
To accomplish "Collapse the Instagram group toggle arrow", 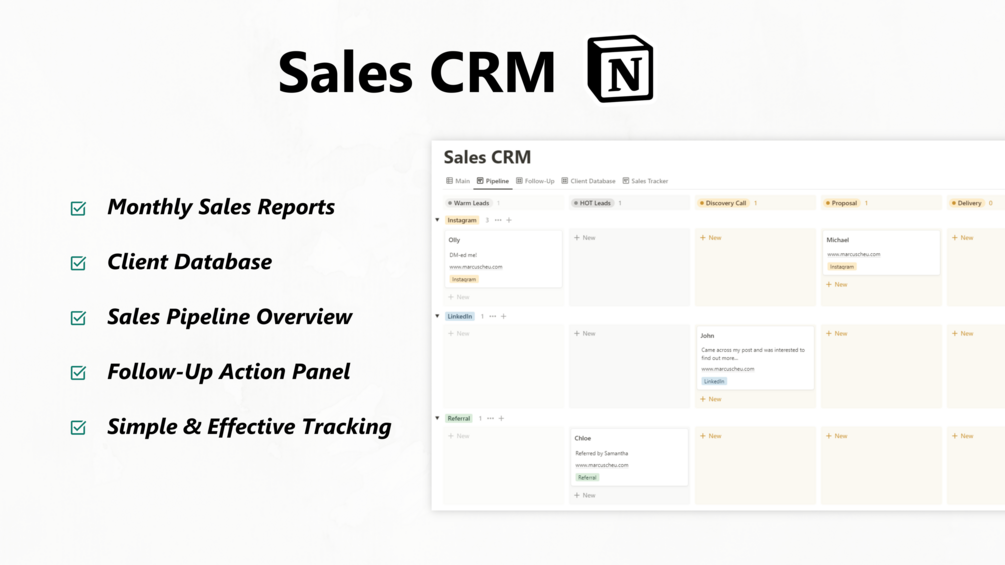I will click(x=437, y=220).
